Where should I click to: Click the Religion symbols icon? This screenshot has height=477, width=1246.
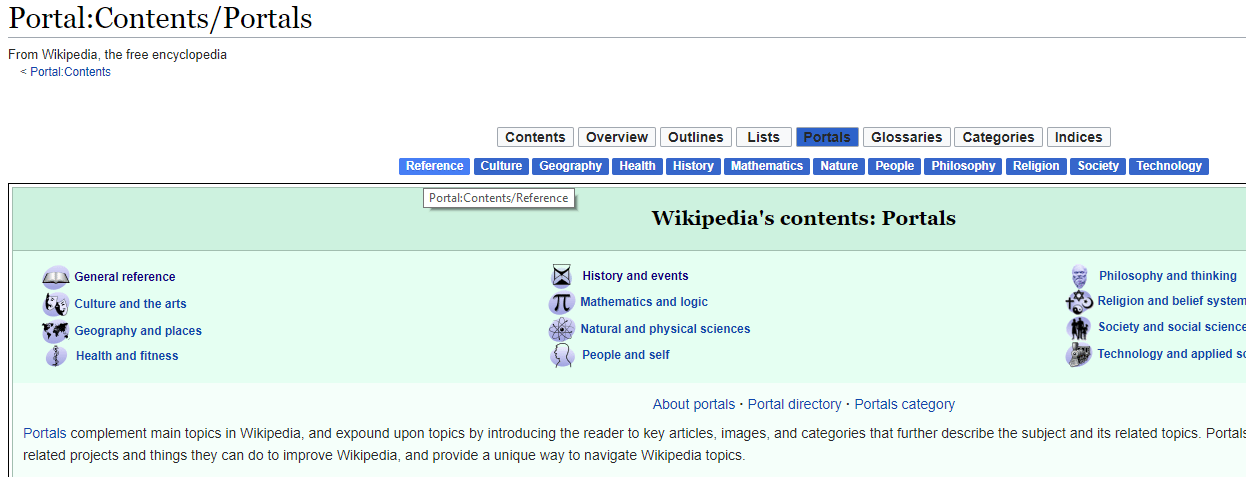click(x=1079, y=301)
